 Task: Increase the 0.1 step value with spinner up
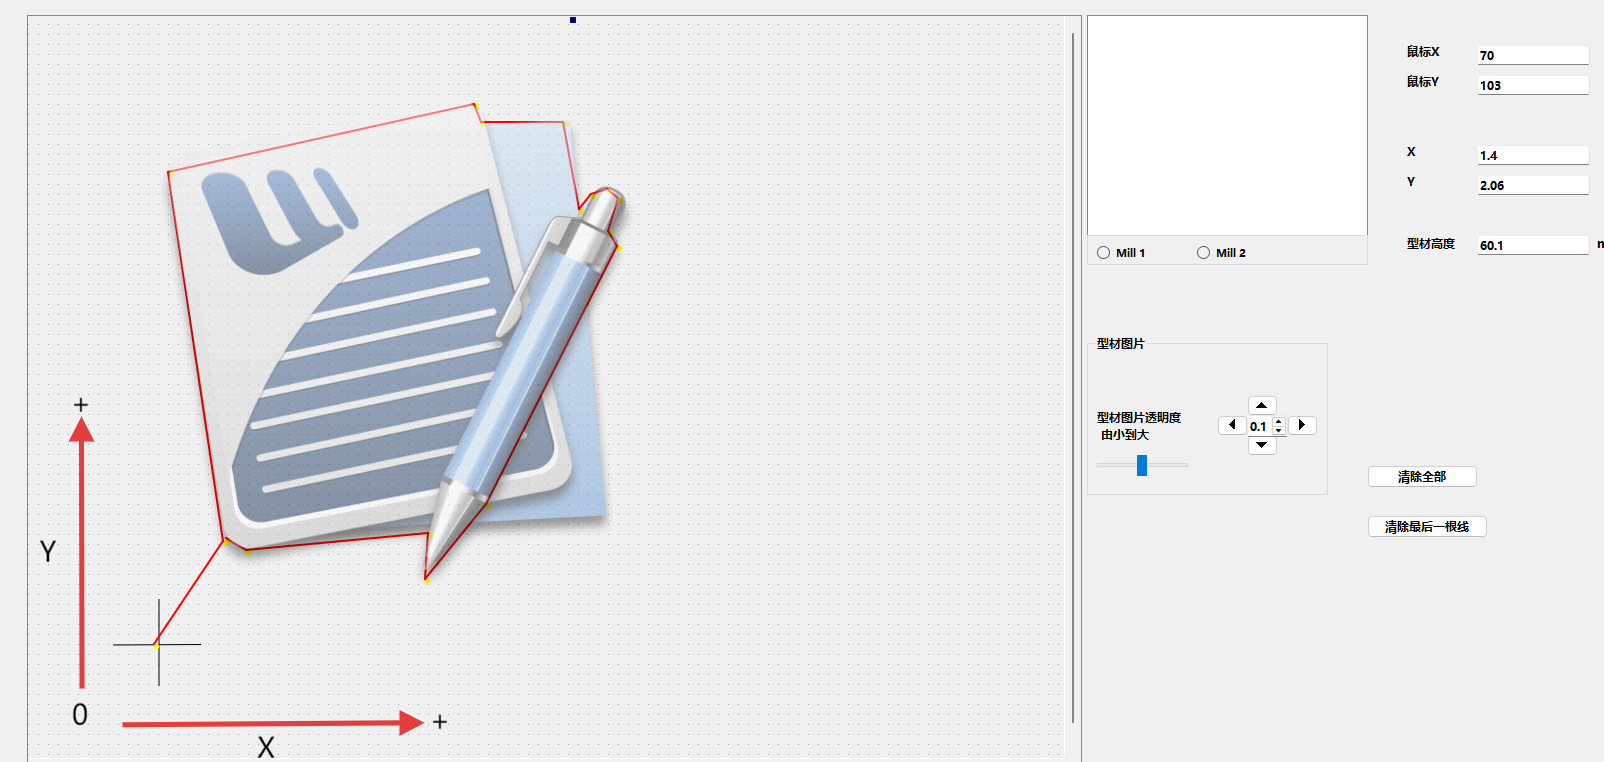tap(1279, 422)
